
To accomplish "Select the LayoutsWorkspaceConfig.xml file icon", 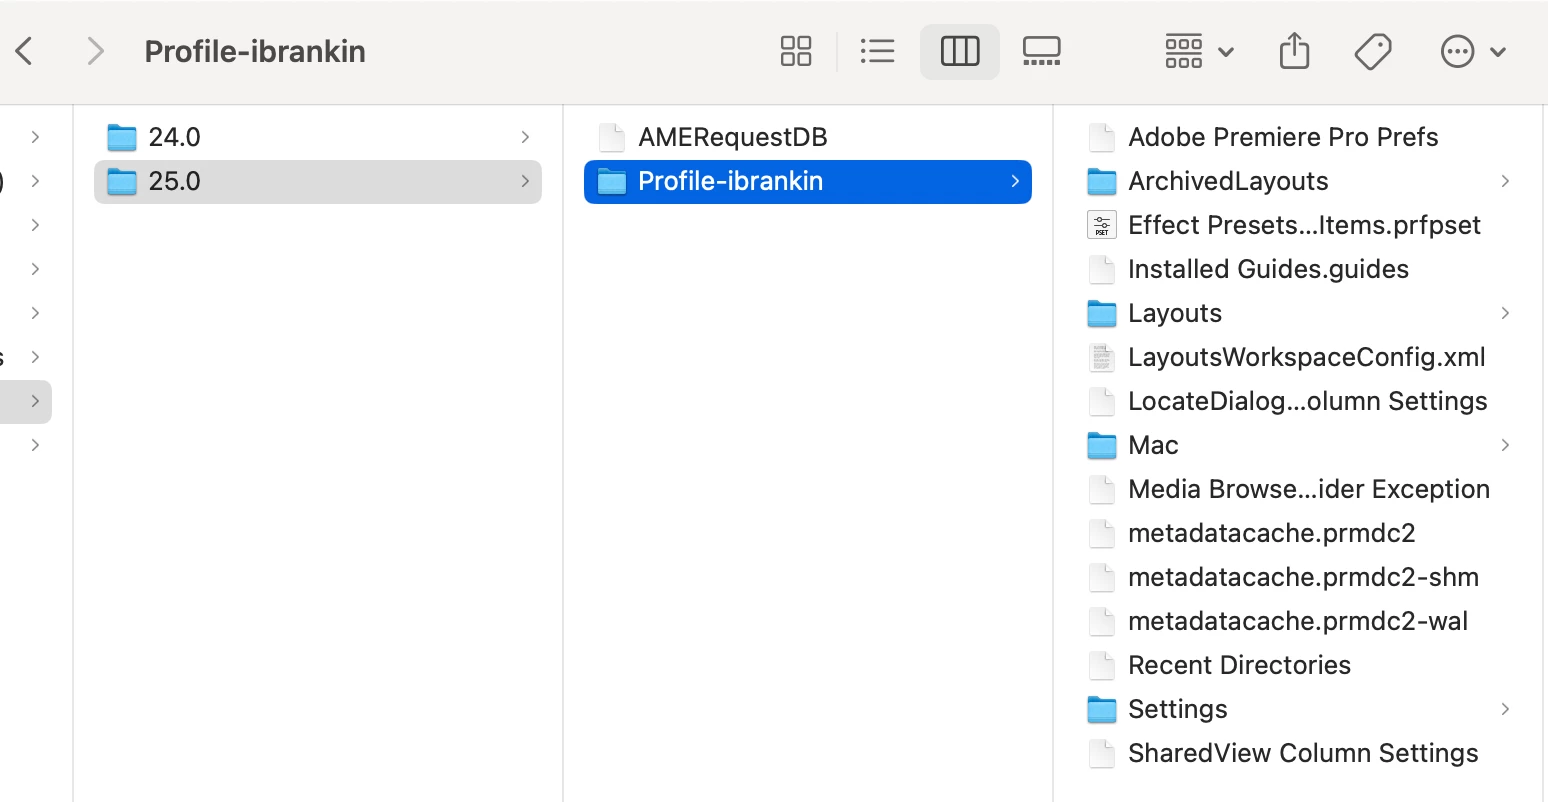I will click(x=1102, y=357).
